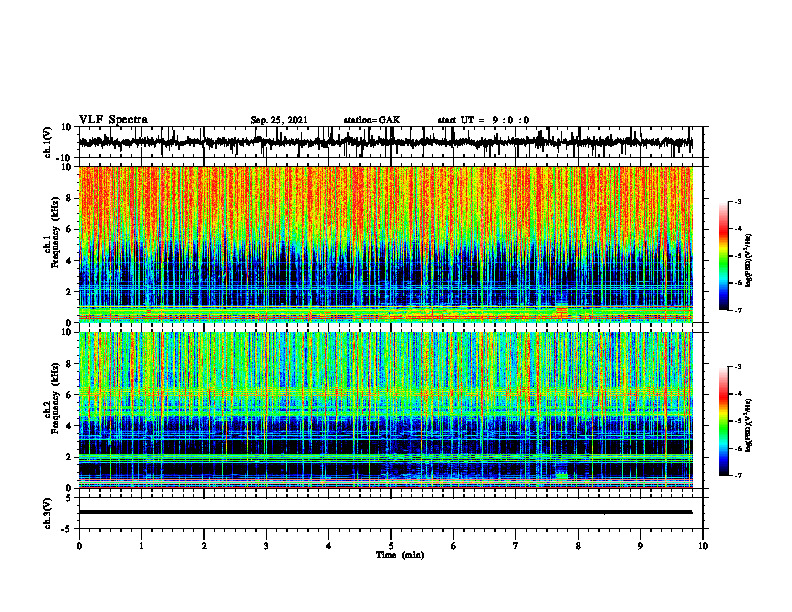The height and width of the screenshot is (612, 792).
Task: Click the ch.1 color bar log(PSD) label
Action: (749, 261)
